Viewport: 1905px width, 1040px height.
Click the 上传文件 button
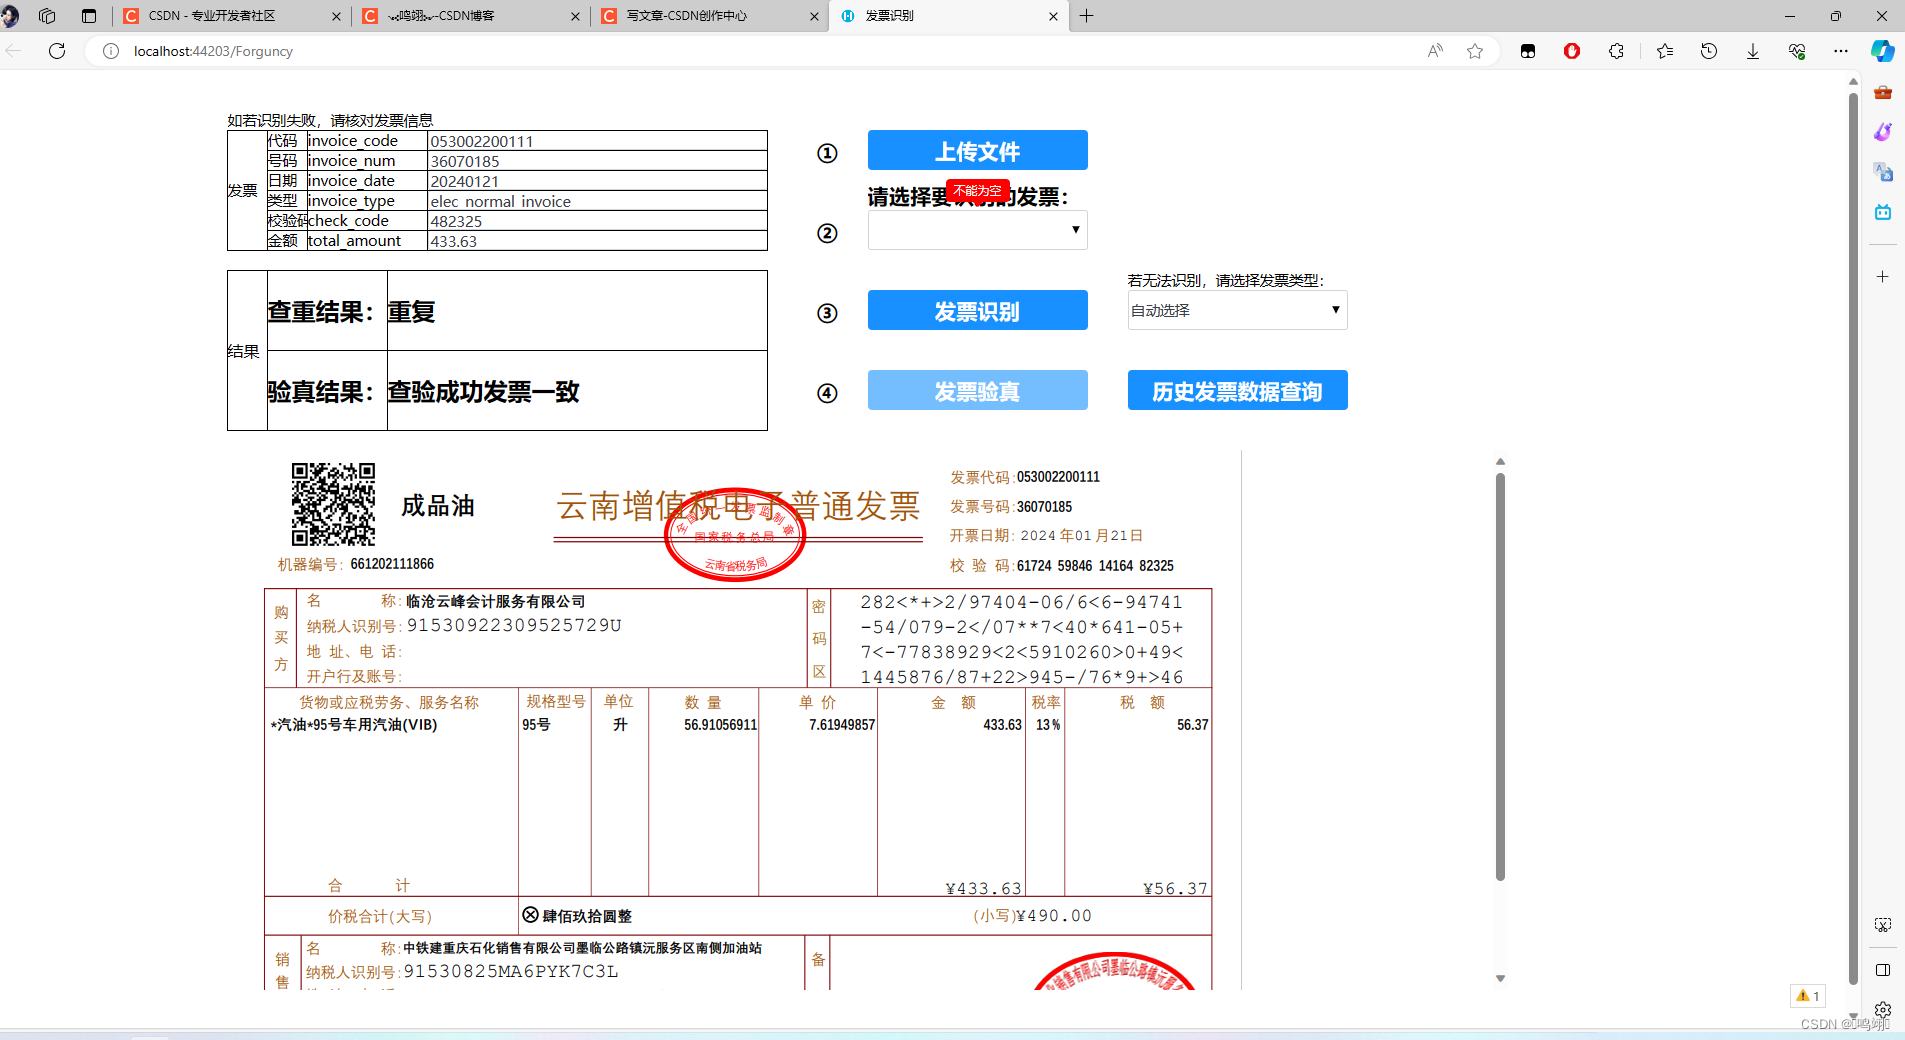coord(978,150)
